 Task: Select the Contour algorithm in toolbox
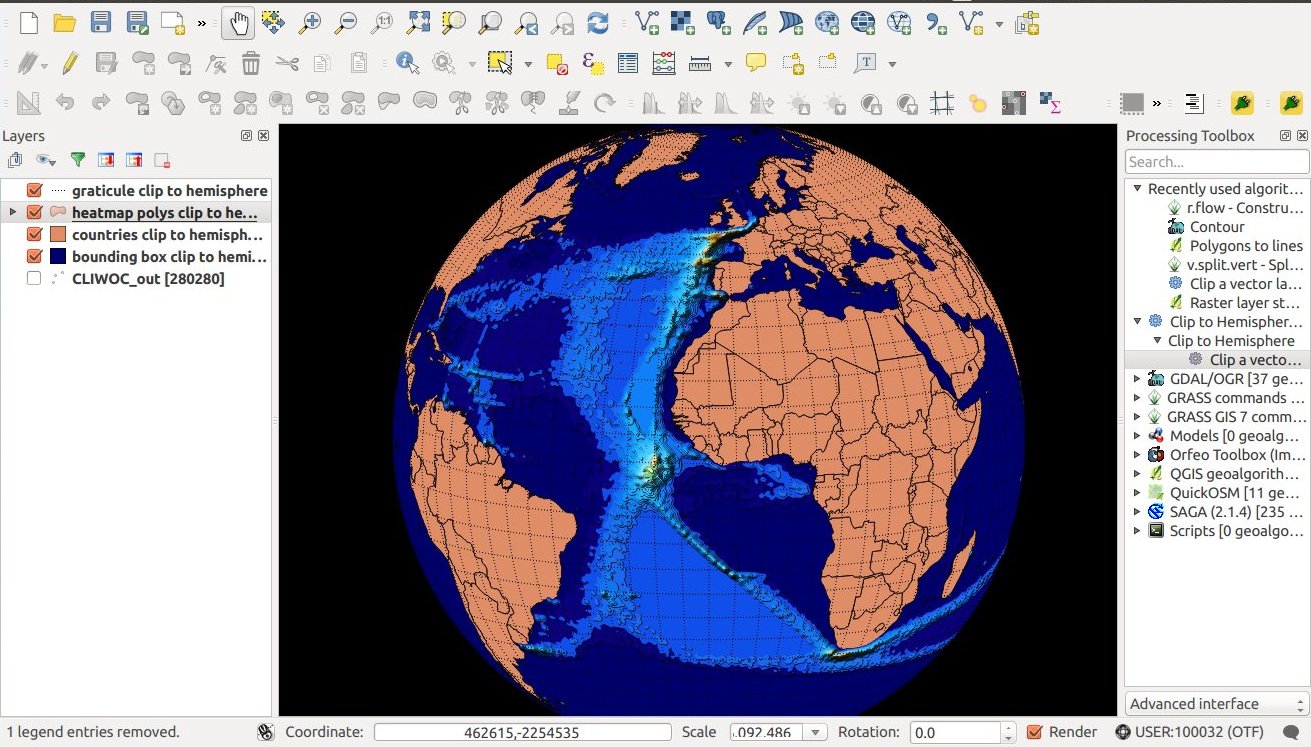coord(1217,226)
